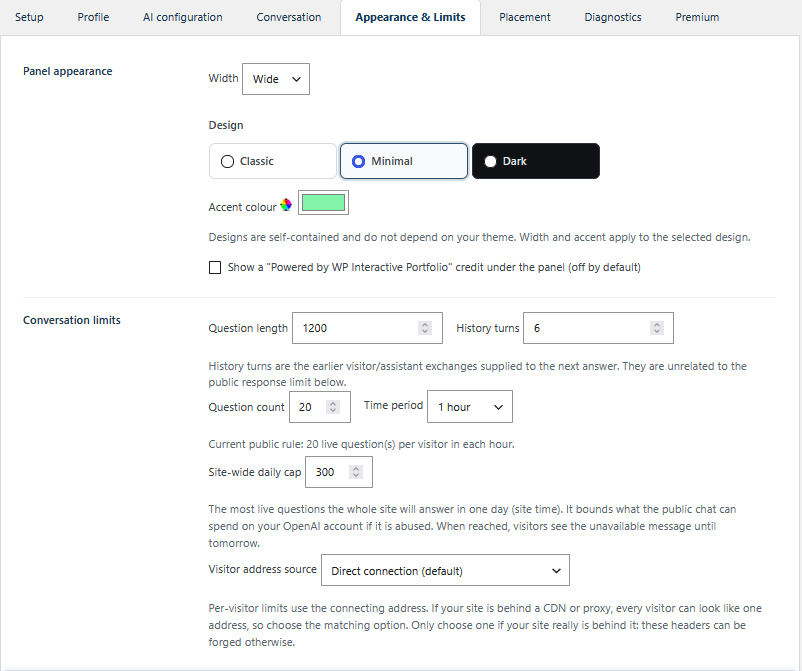The height and width of the screenshot is (671, 802).
Task: Adjust the Question count spinner arrows
Action: tap(333, 407)
